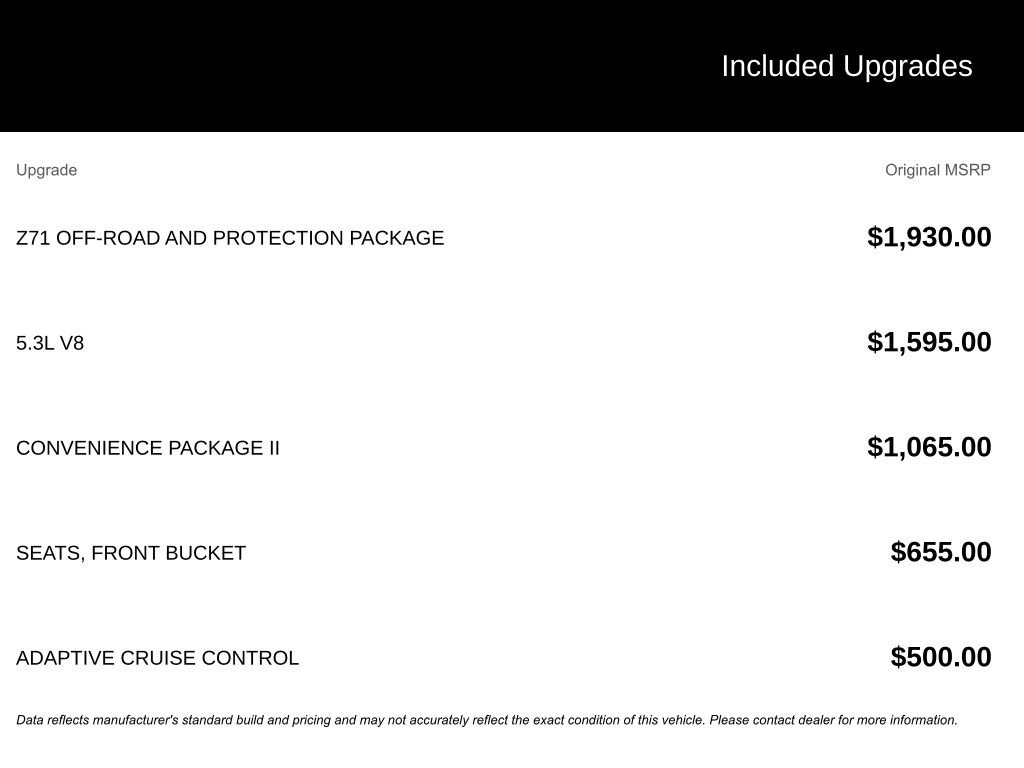1024x768 pixels.
Task: Click the $1,930.00 price
Action: coord(929,237)
